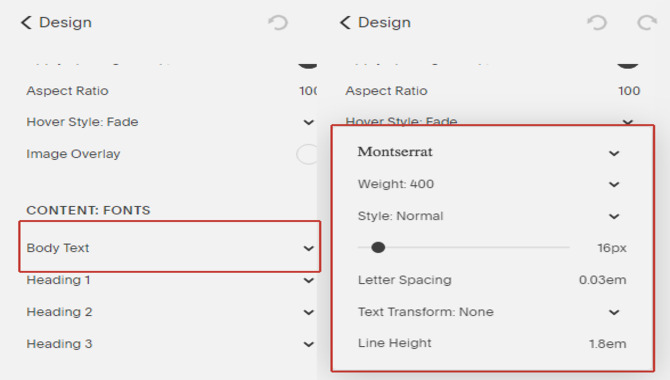Expand the Heading 3 font settings
The image size is (670, 380).
pos(170,344)
